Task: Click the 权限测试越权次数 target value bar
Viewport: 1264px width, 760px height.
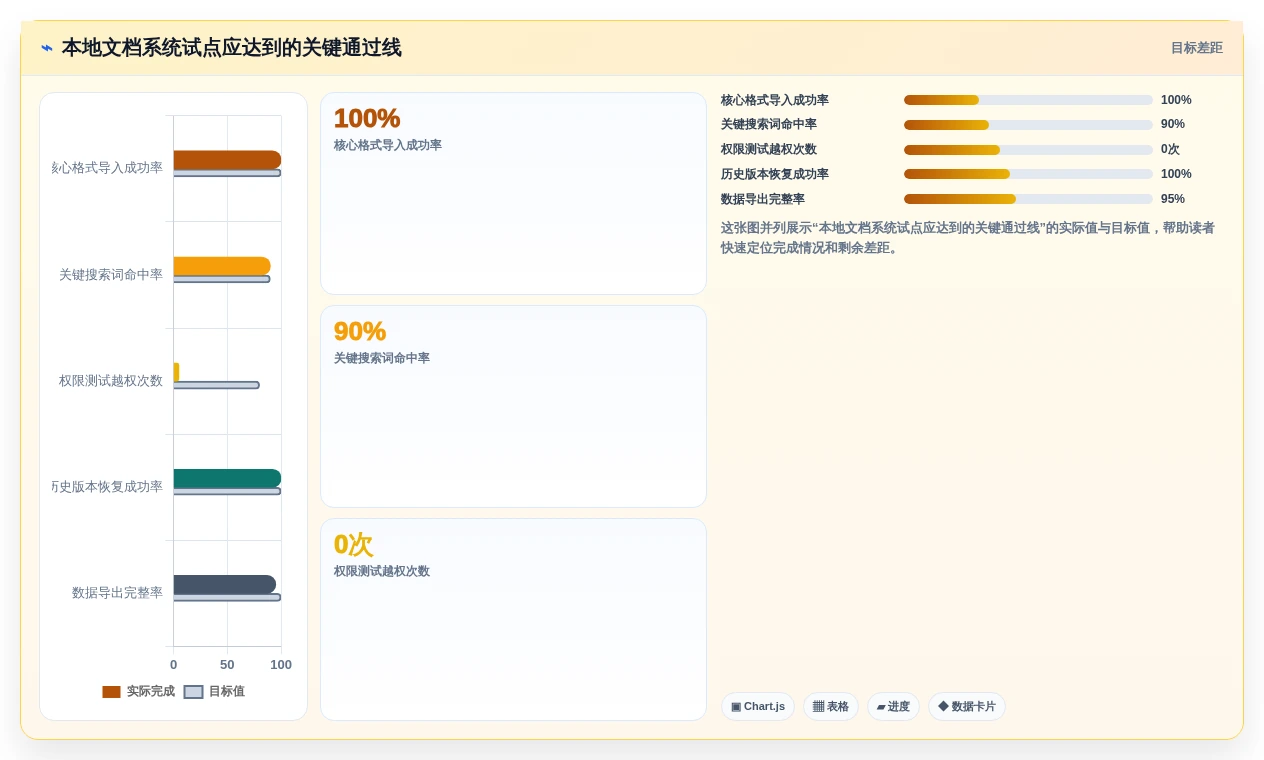Action: pos(216,385)
